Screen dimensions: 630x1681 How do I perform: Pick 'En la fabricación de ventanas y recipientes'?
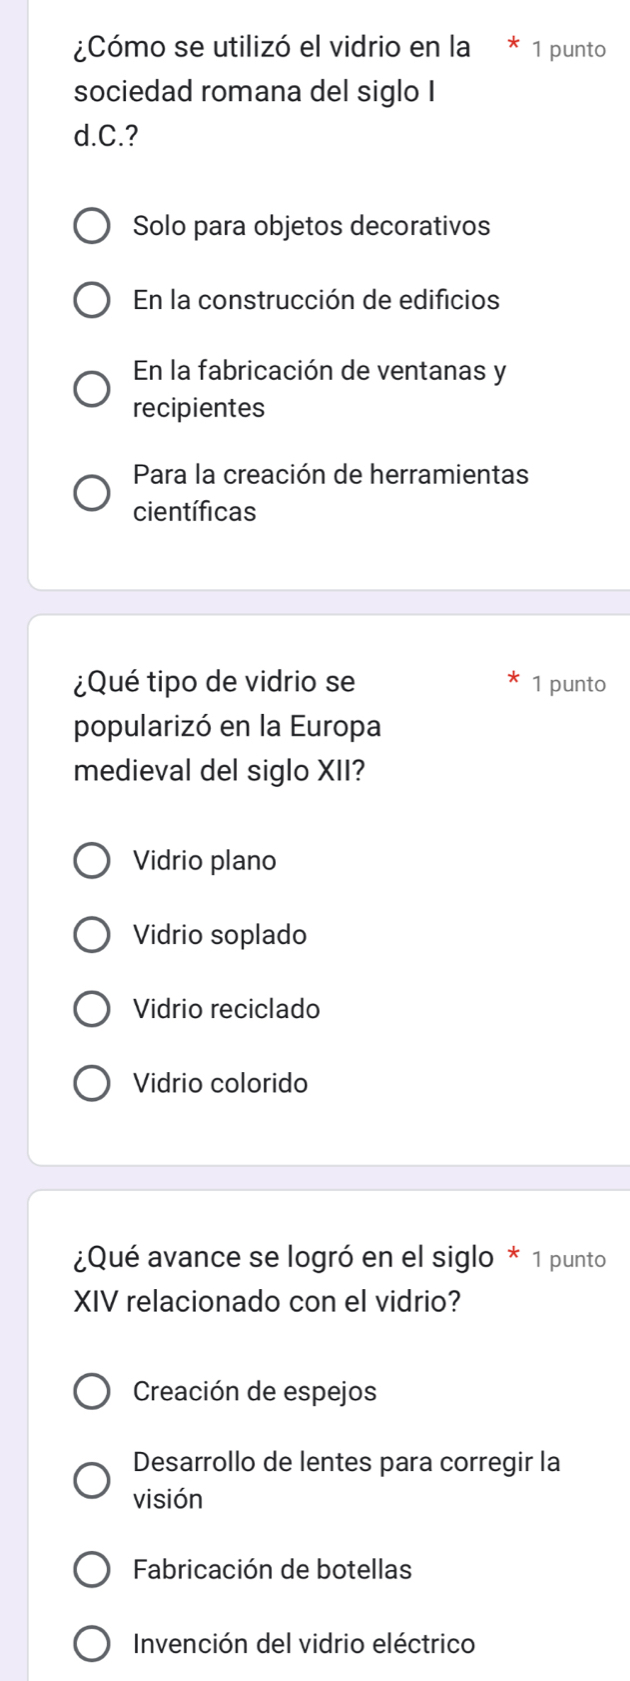pyautogui.click(x=93, y=389)
